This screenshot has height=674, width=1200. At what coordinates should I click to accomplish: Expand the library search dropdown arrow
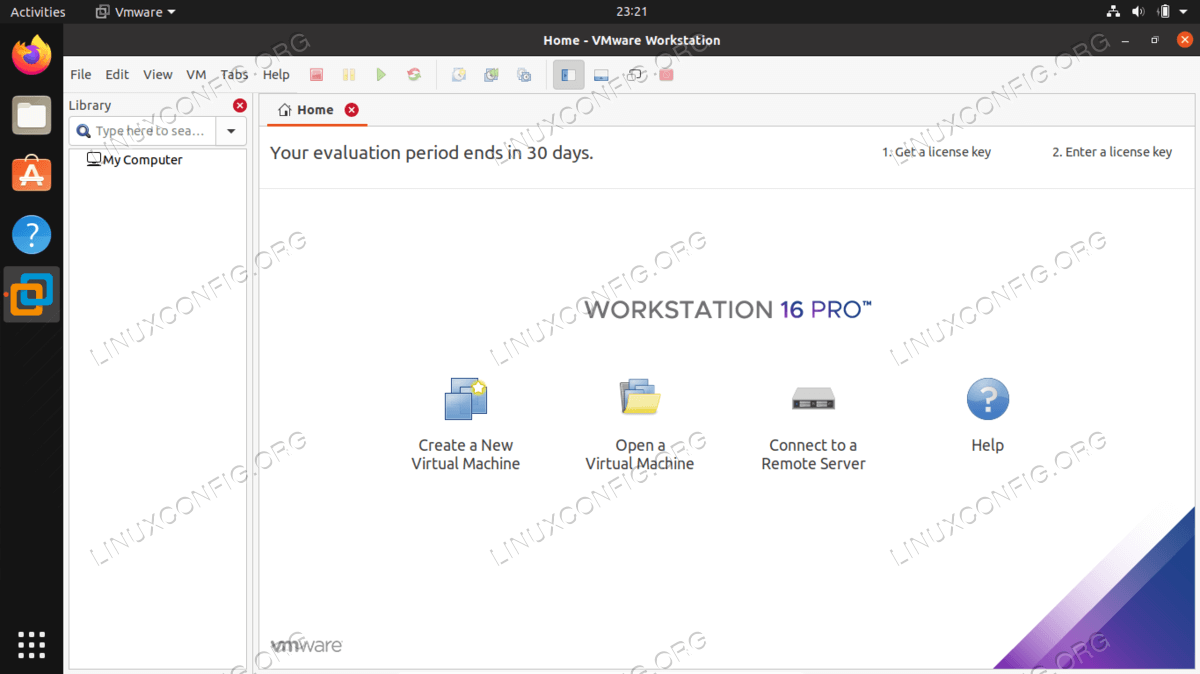pyautogui.click(x=231, y=131)
